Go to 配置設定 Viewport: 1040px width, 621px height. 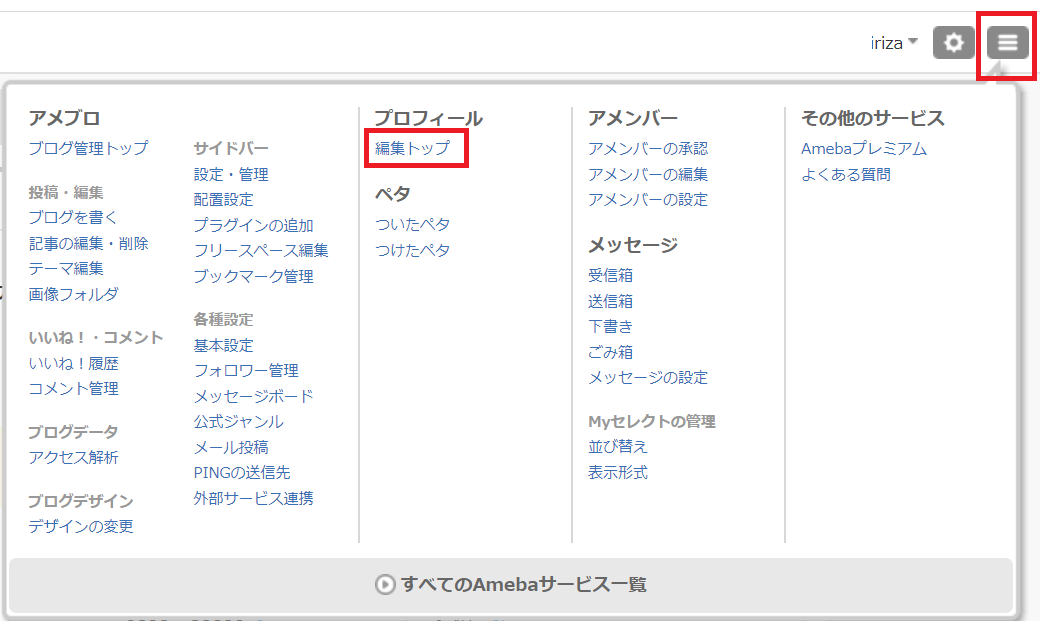pyautogui.click(x=224, y=200)
